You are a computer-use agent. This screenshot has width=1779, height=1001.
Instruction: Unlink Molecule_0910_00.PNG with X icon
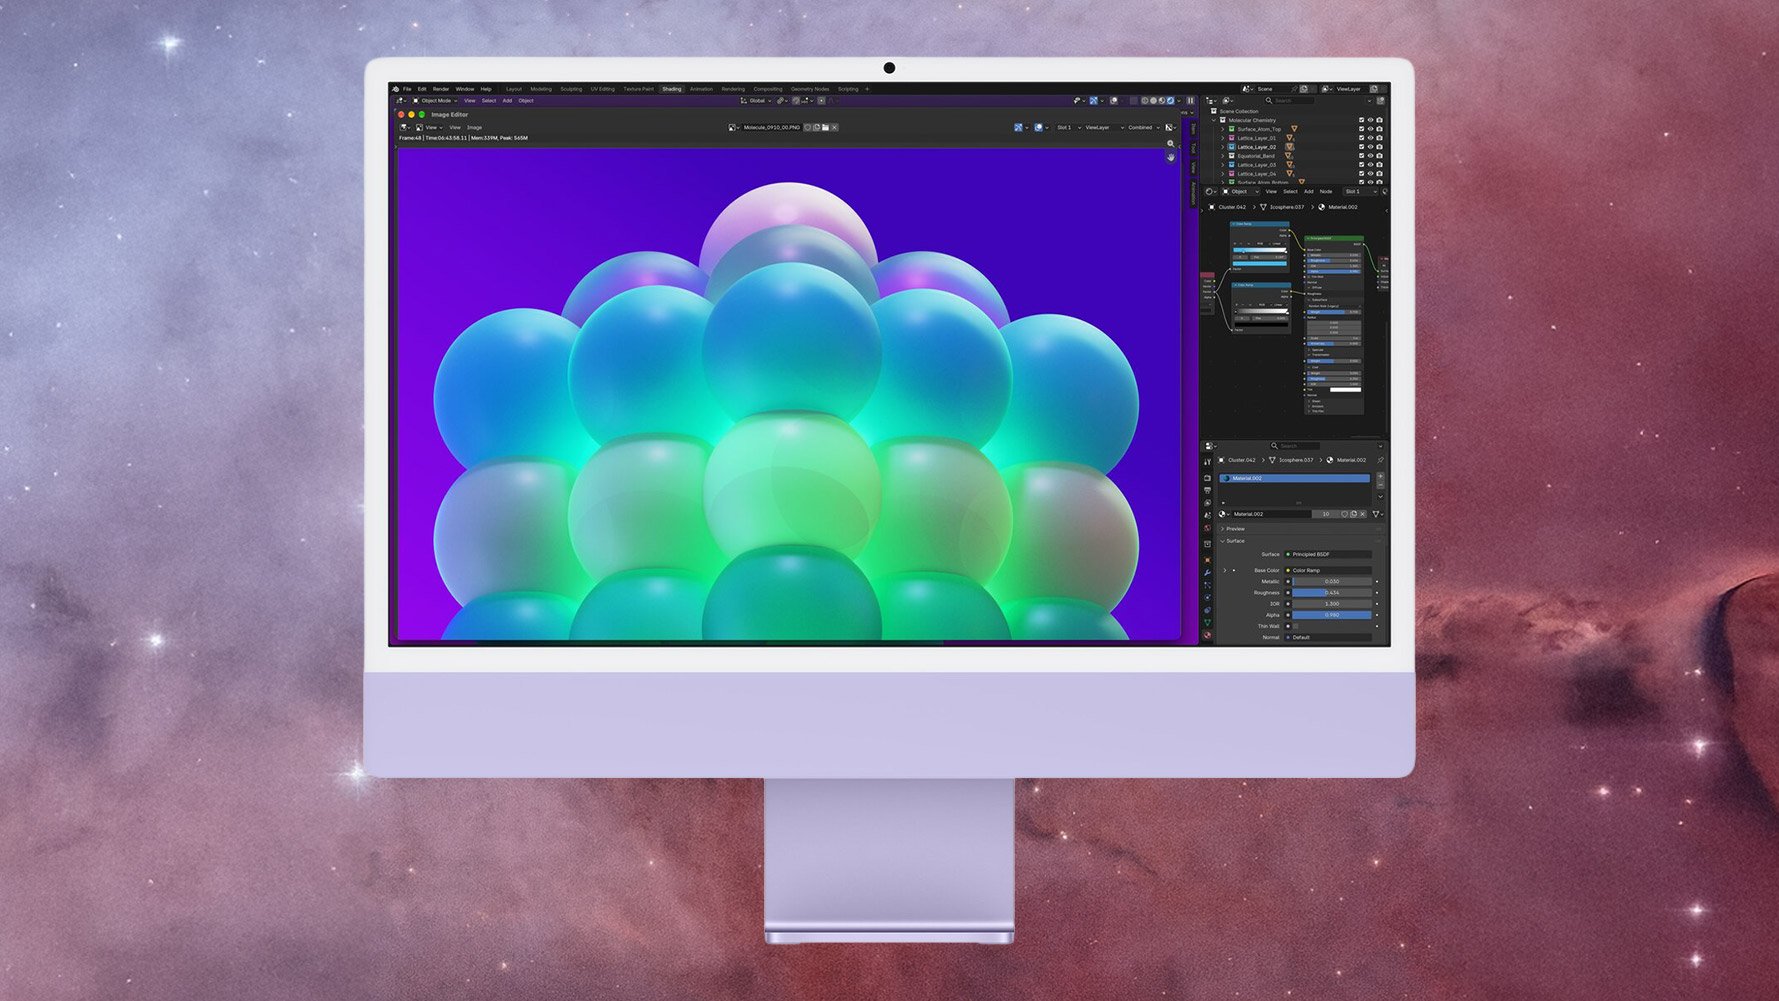point(834,127)
